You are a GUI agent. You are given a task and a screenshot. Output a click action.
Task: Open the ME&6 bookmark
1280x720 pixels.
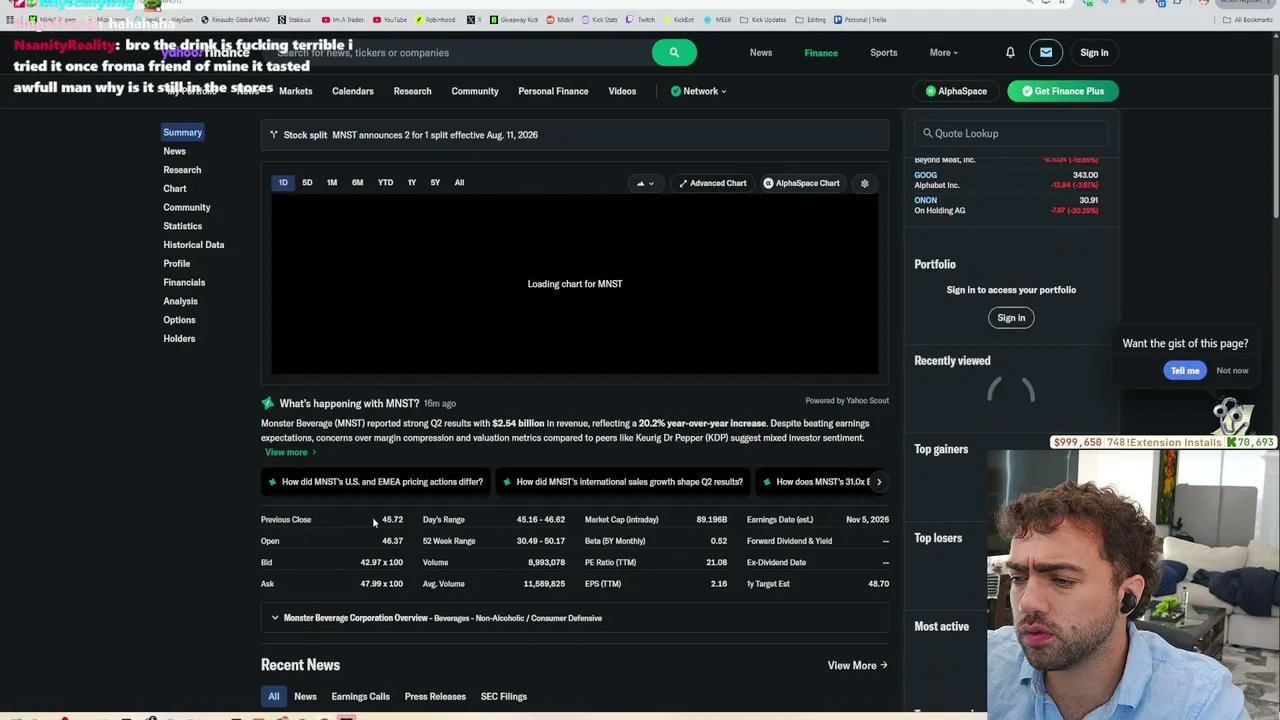[x=719, y=20]
